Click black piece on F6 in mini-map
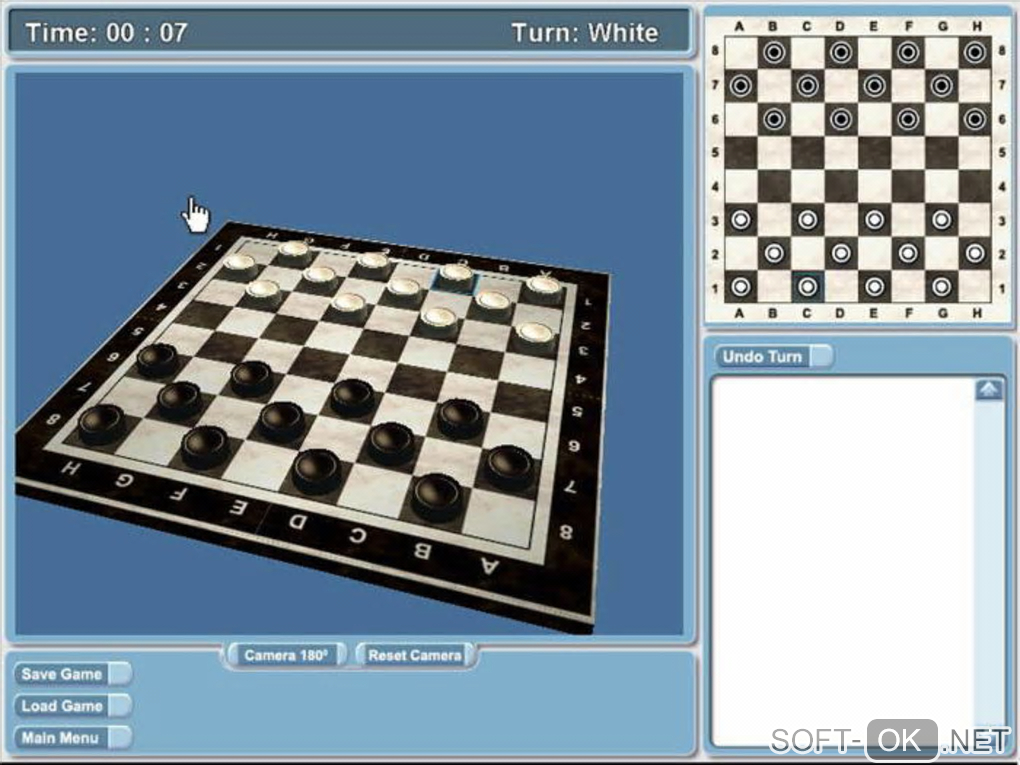Image resolution: width=1020 pixels, height=765 pixels. point(908,118)
